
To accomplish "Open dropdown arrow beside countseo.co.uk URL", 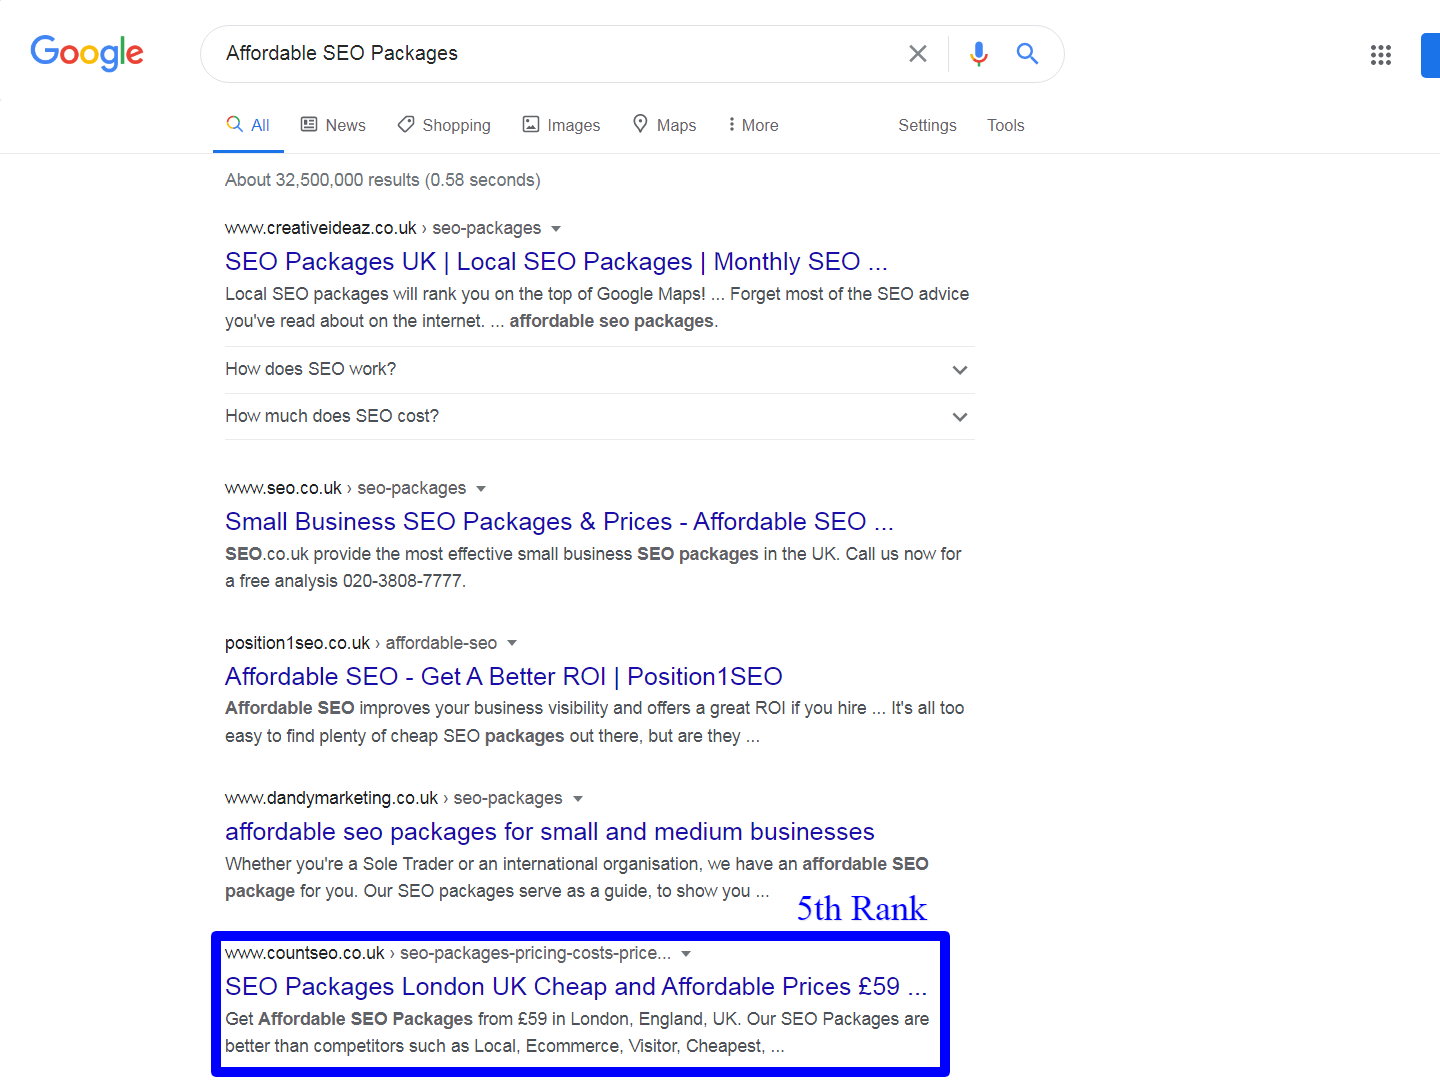I will (686, 954).
